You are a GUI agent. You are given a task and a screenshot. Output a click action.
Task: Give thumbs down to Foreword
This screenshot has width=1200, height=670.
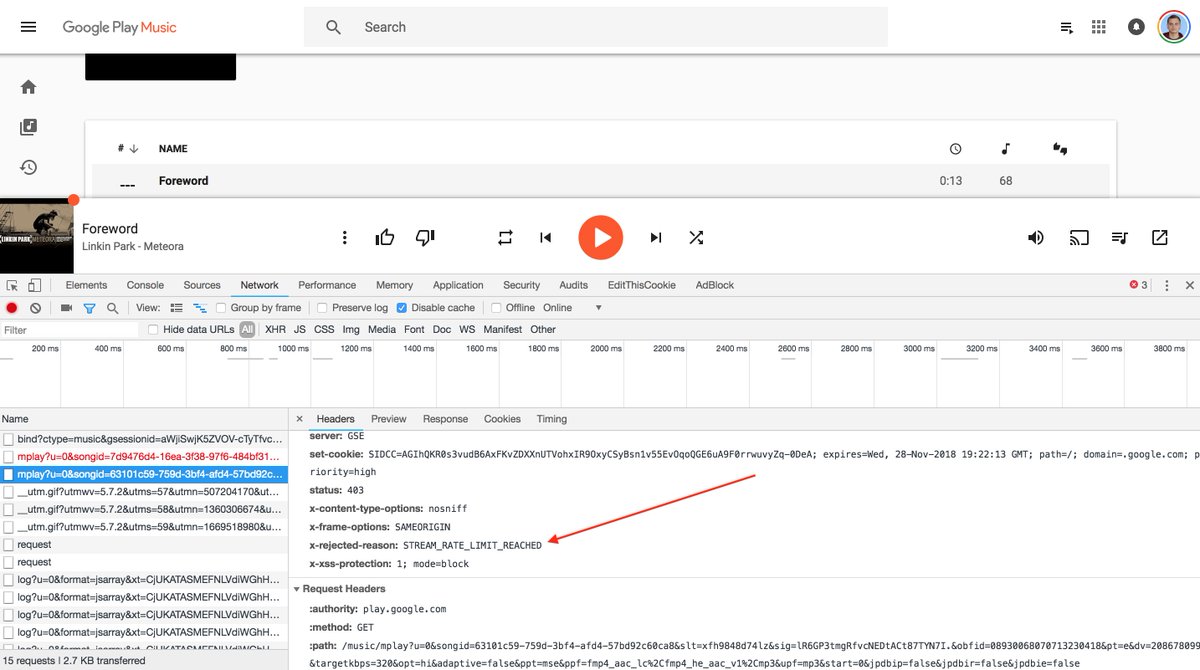(x=425, y=237)
